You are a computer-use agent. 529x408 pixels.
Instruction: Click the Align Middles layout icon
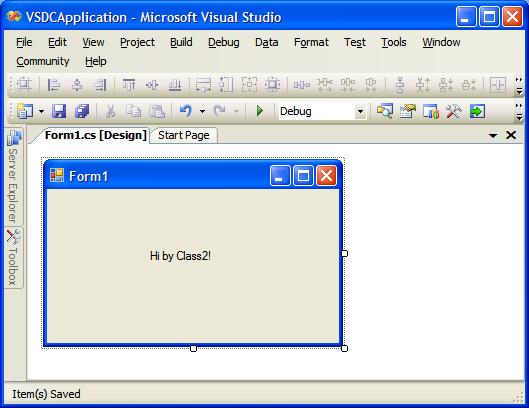point(152,84)
